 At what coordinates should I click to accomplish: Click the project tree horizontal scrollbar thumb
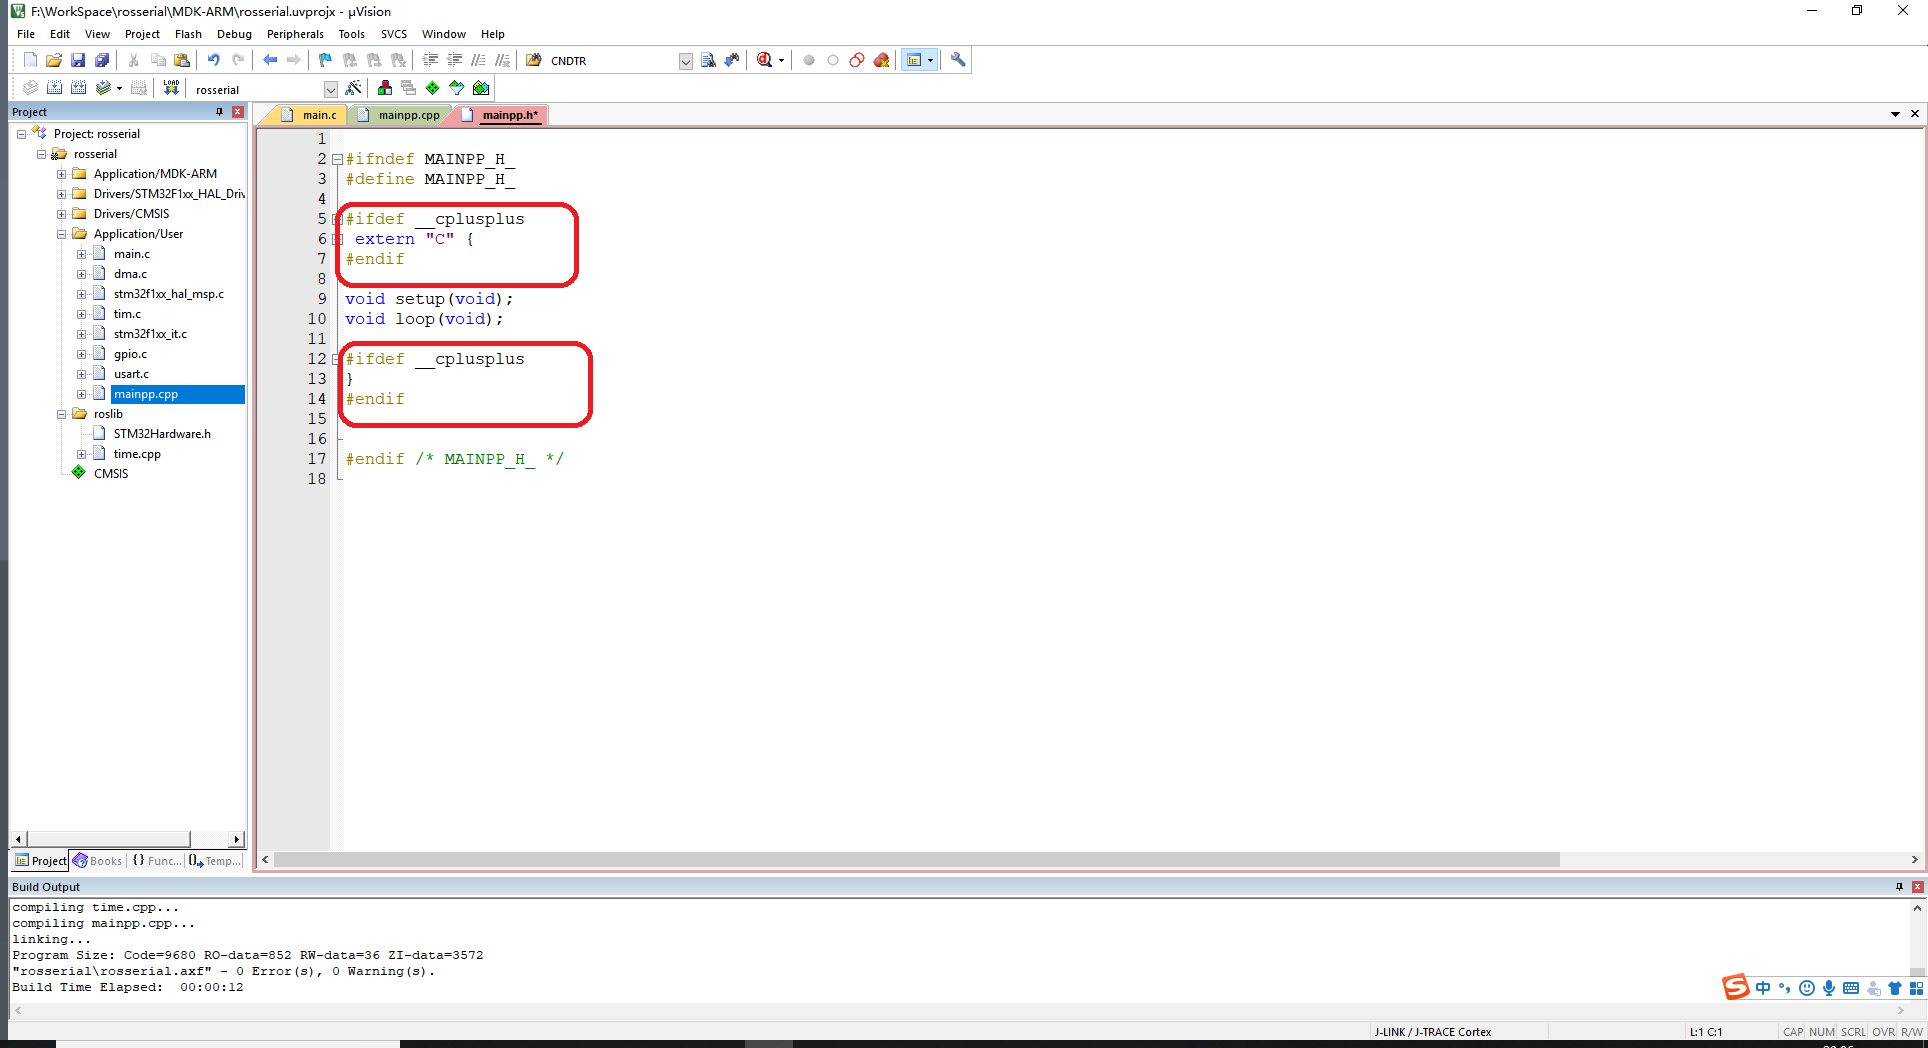[109, 839]
